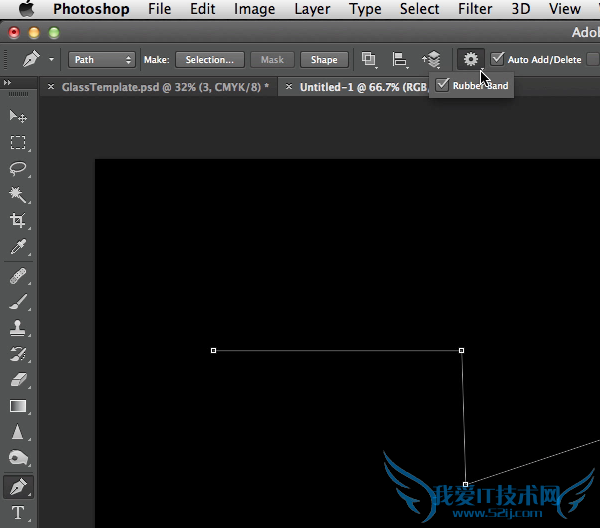Select the Healing Brush tool
The width and height of the screenshot is (600, 528).
tap(18, 276)
